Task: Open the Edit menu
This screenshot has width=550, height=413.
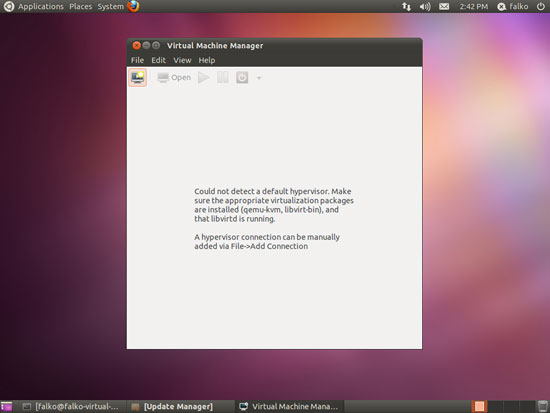Action: [x=159, y=60]
